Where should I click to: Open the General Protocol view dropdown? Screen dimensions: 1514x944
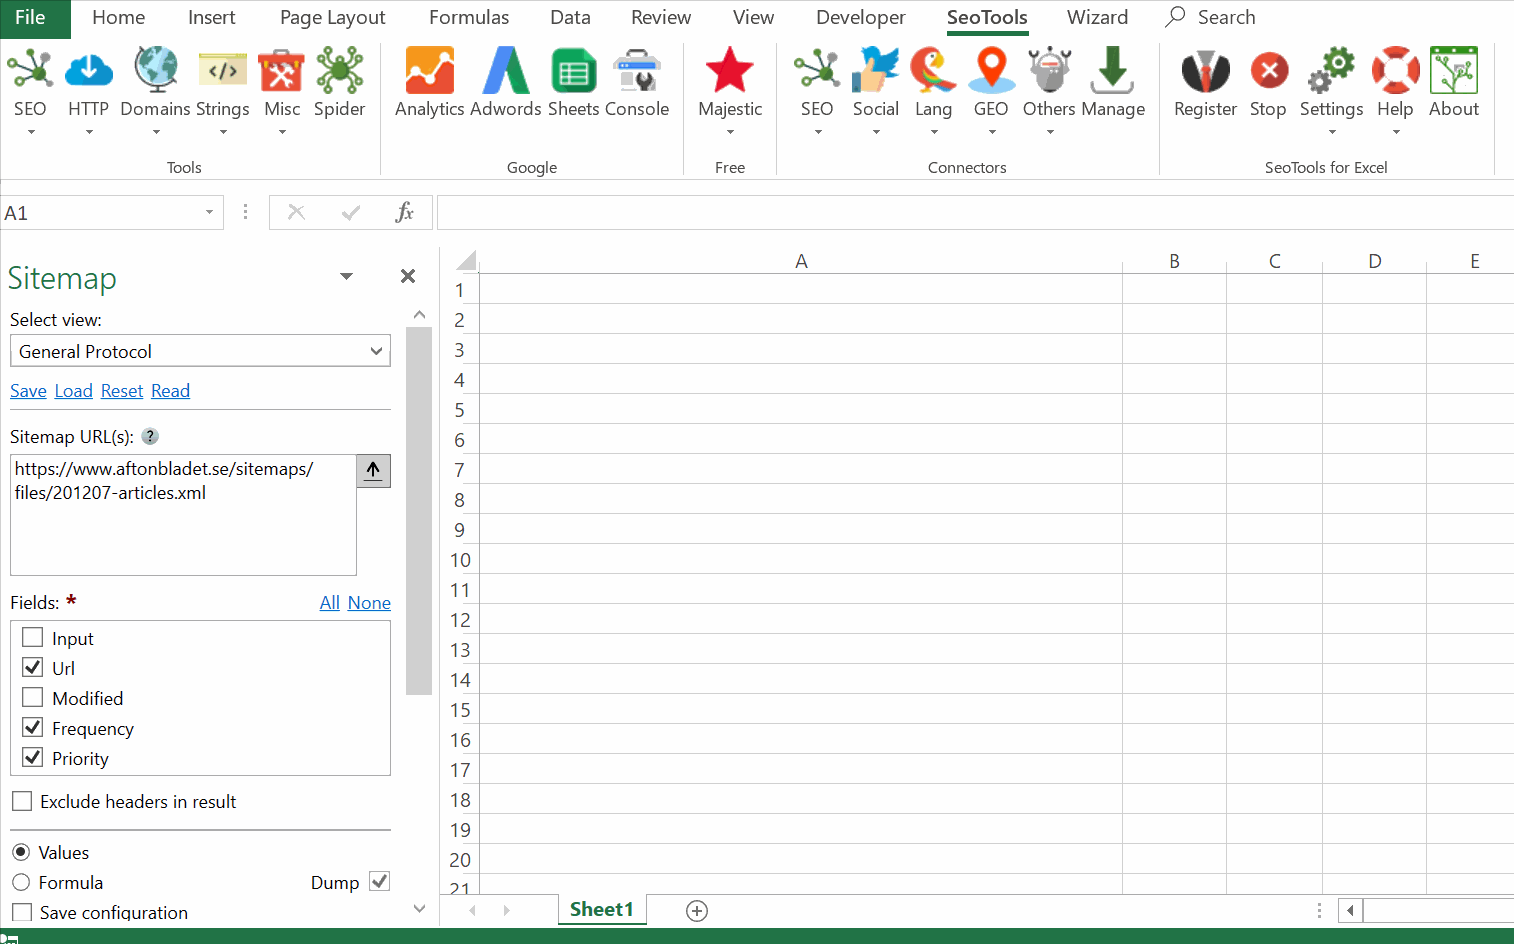[200, 351]
